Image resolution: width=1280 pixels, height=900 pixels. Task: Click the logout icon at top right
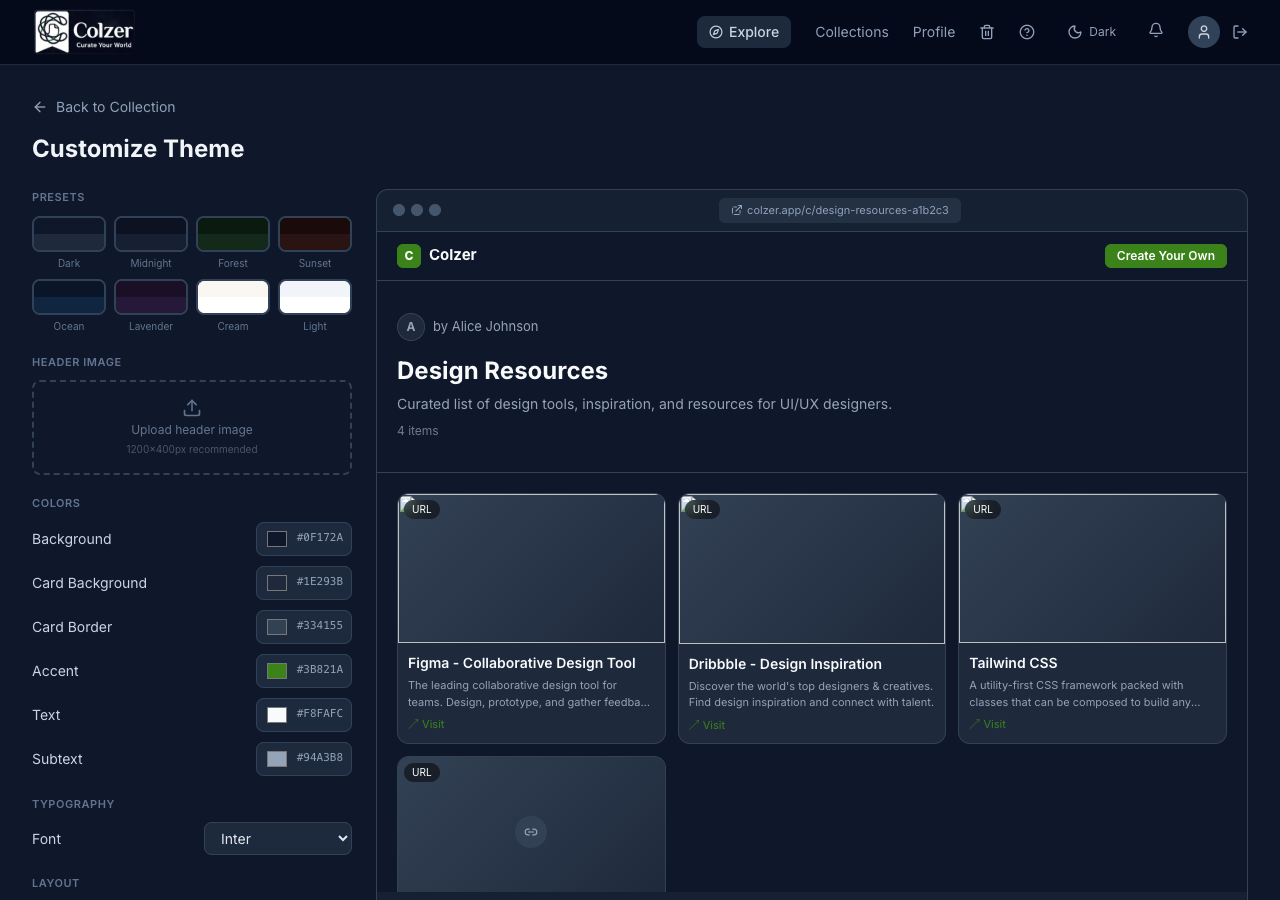[1240, 31]
